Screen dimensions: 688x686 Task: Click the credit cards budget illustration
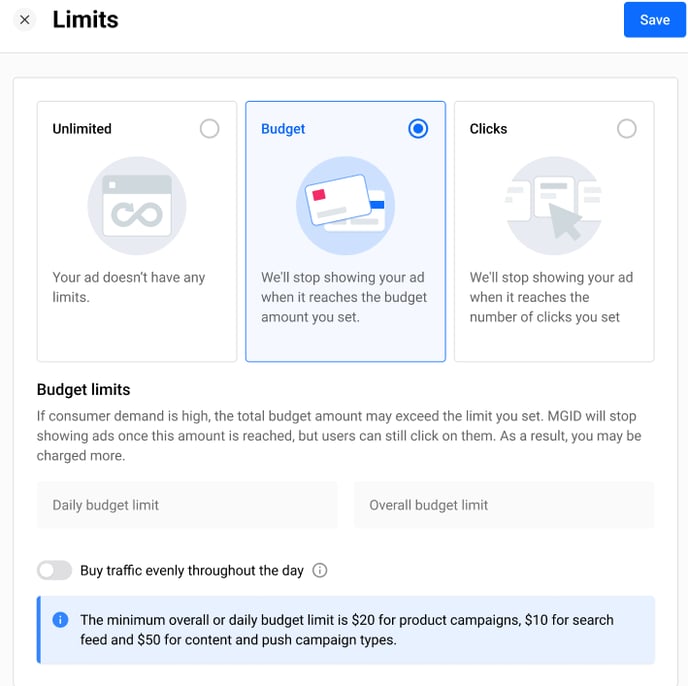click(345, 206)
